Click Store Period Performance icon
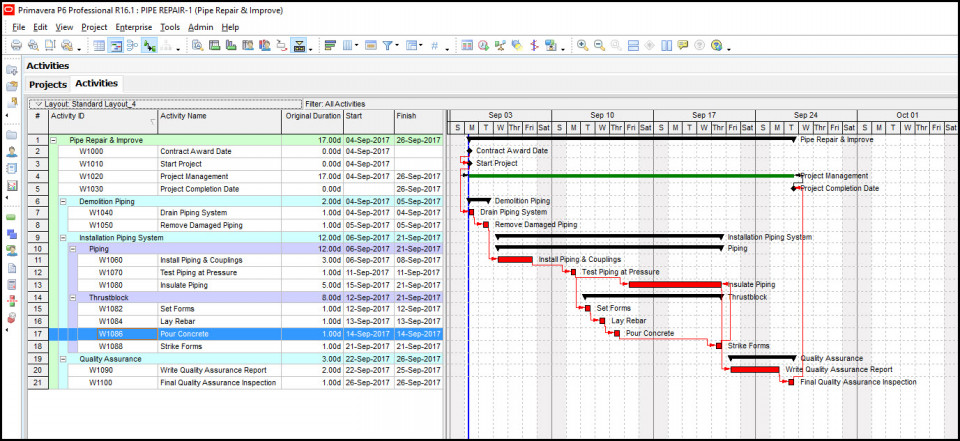 (549, 46)
